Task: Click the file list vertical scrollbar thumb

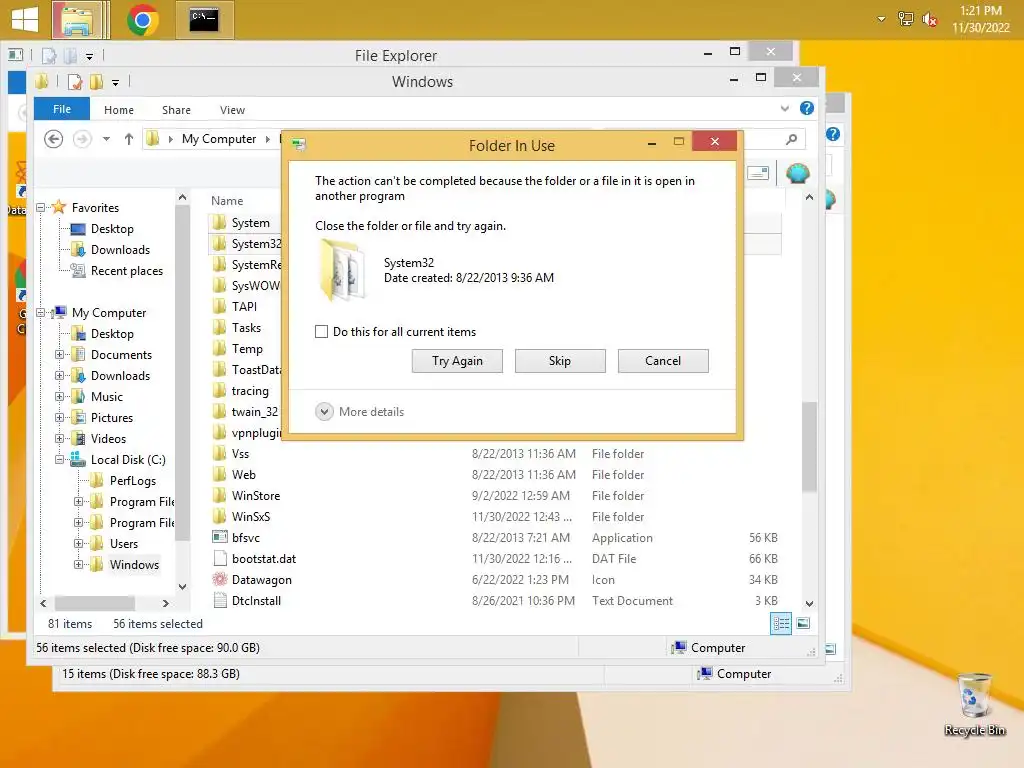Action: (809, 446)
